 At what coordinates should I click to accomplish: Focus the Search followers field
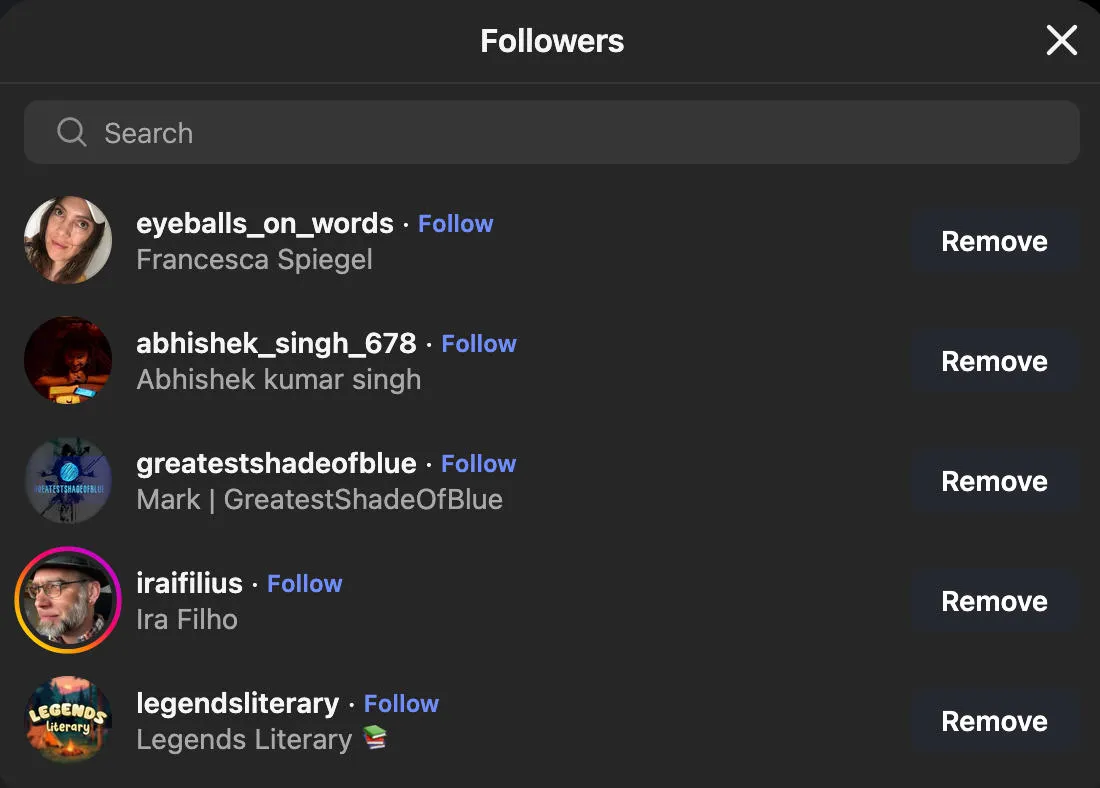click(551, 132)
